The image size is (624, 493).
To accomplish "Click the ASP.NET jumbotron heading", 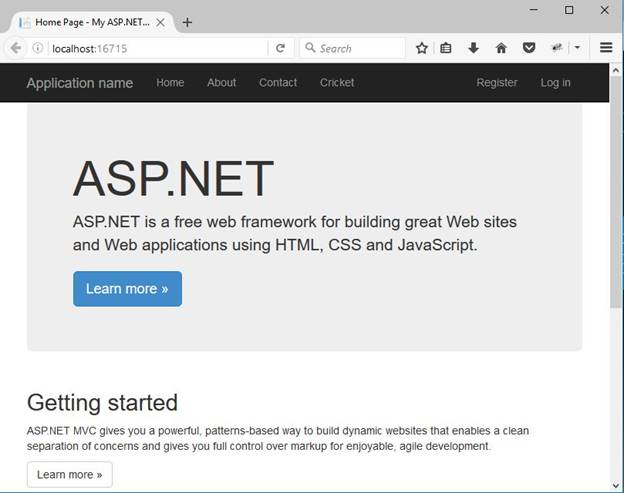I will (173, 178).
